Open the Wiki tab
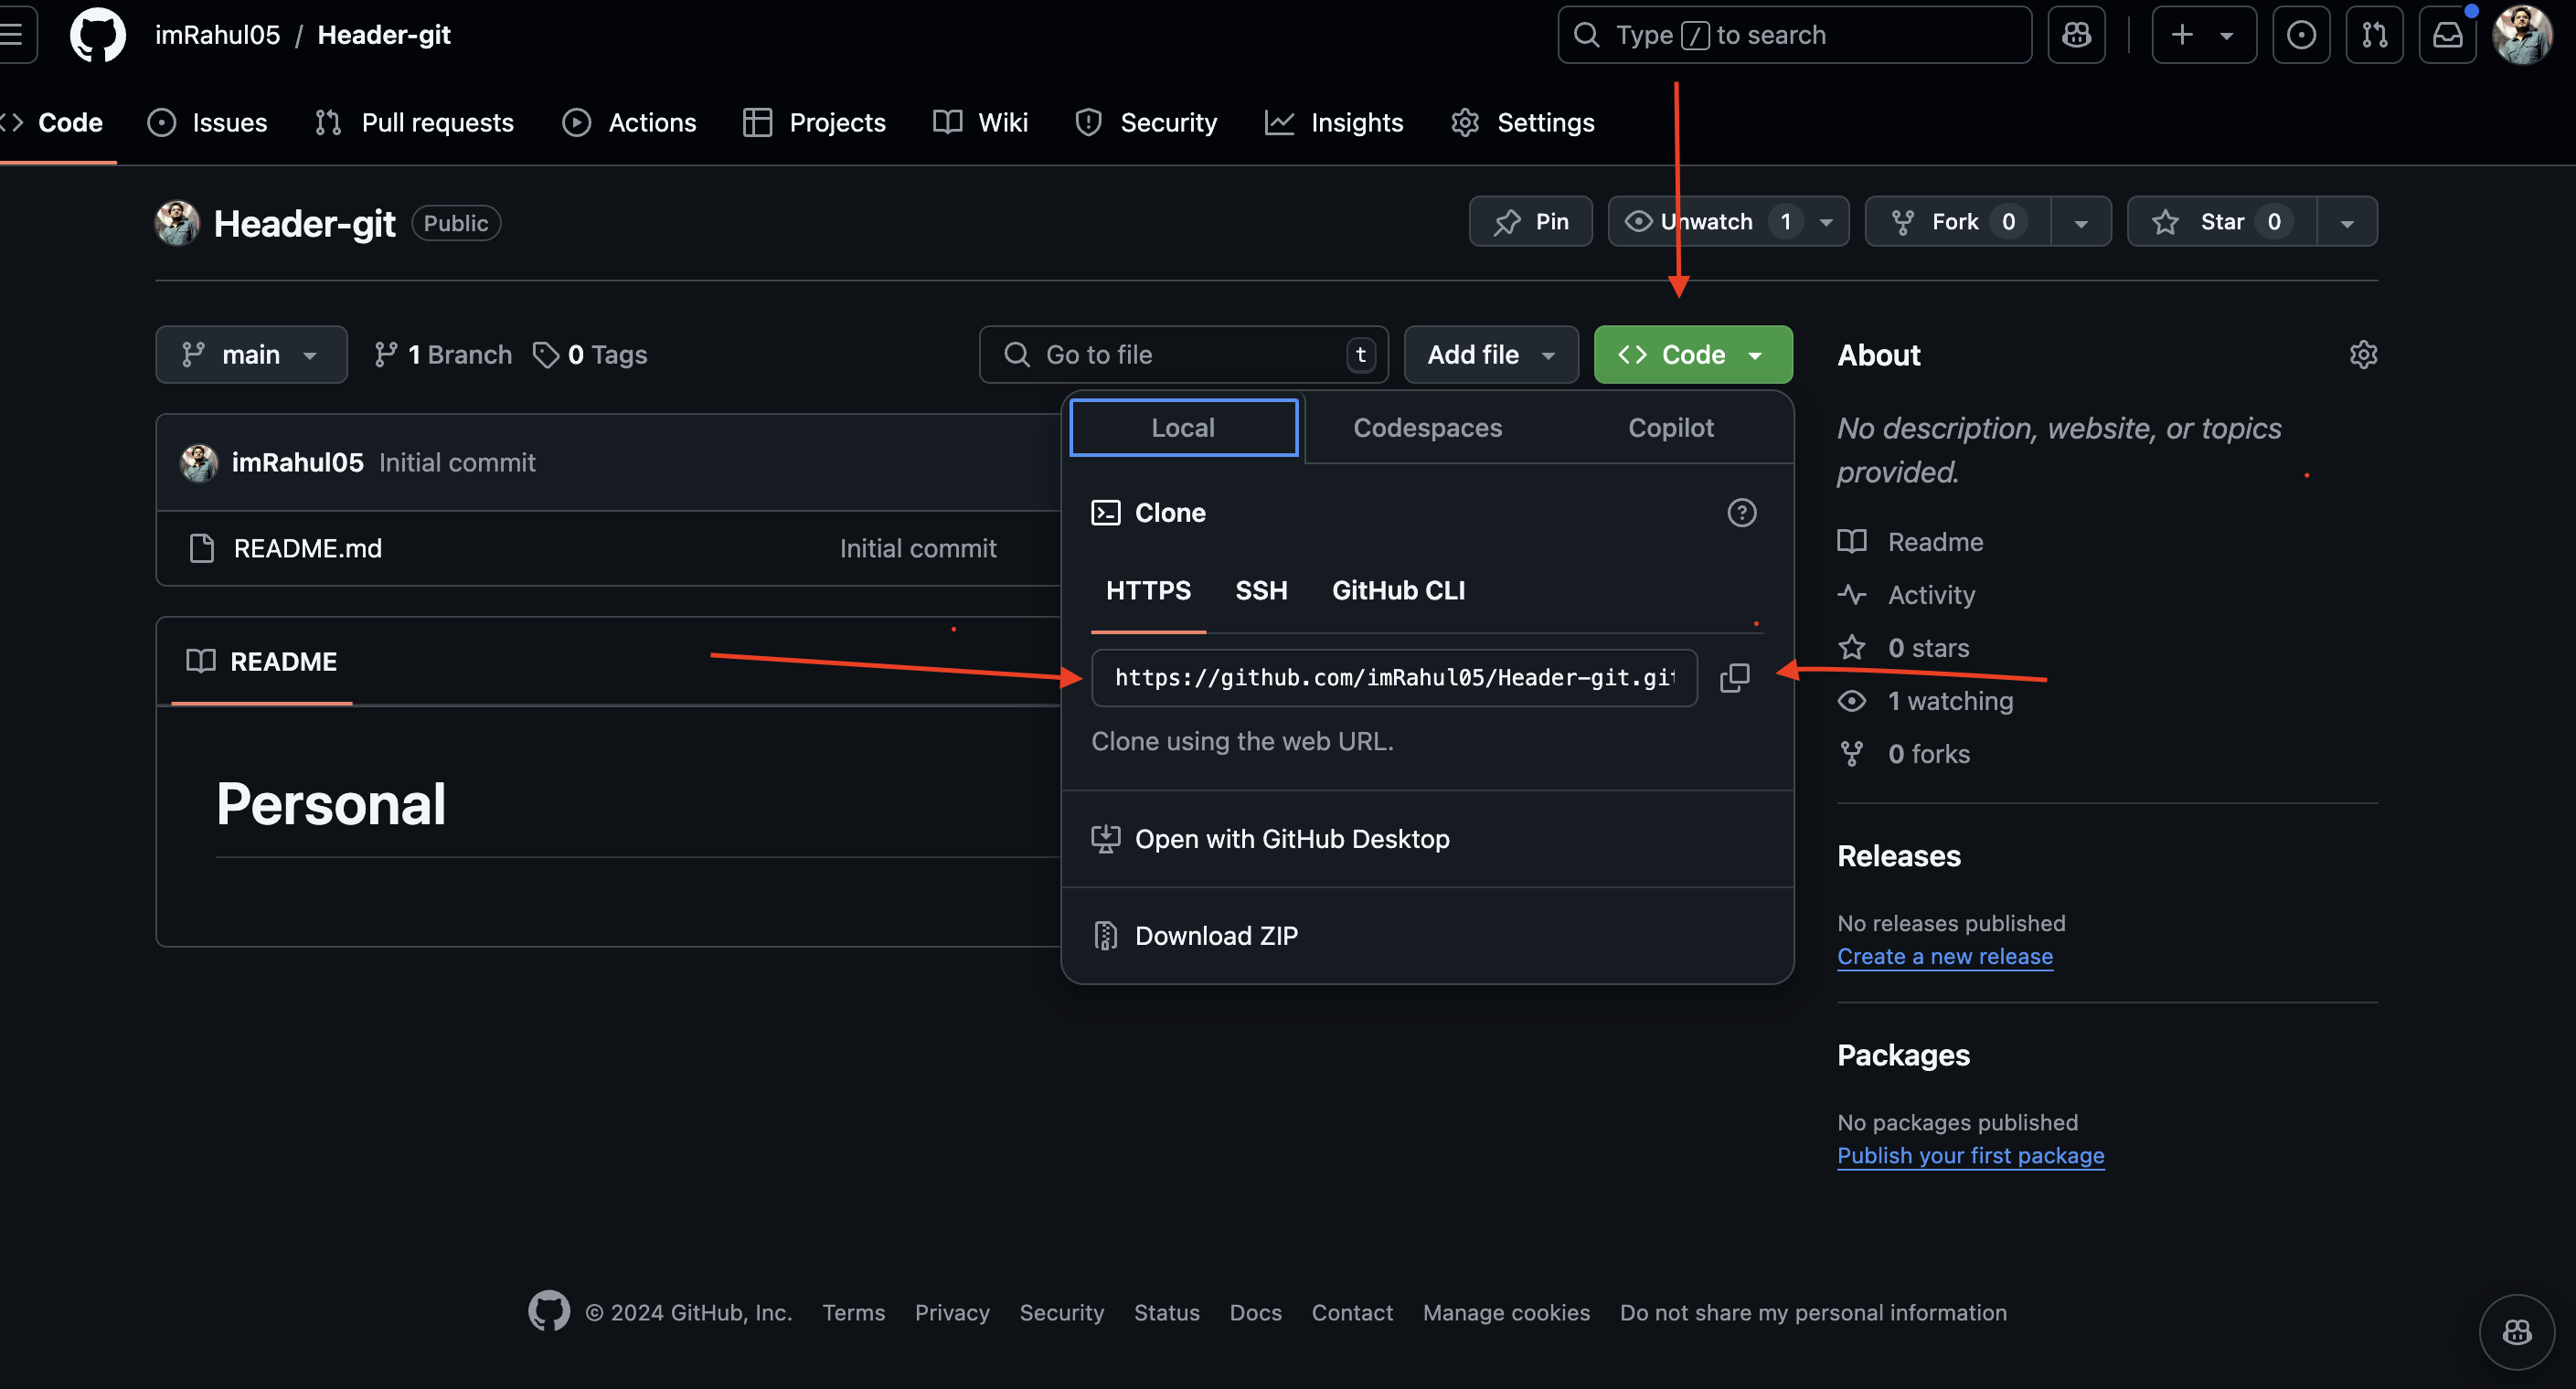 pyautogui.click(x=980, y=122)
